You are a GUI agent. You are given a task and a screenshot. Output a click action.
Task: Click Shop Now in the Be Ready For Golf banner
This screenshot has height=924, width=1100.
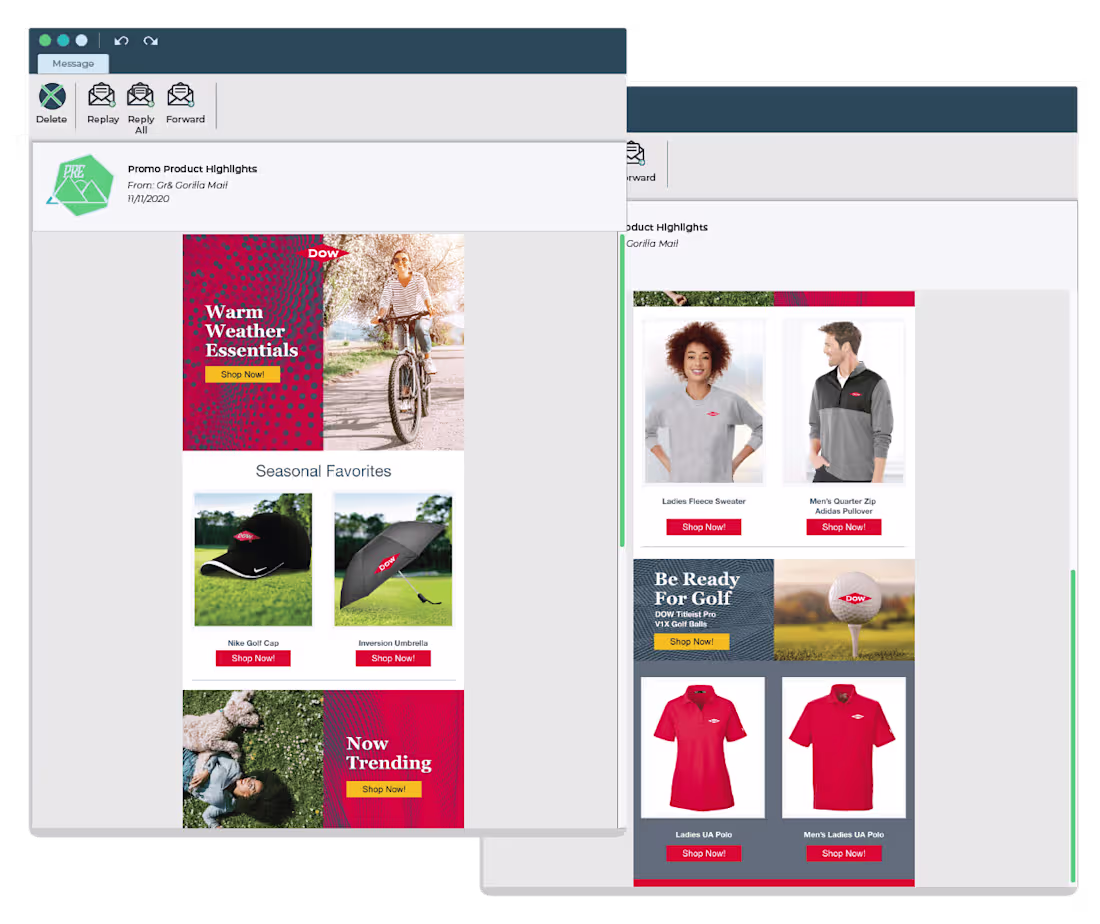tap(692, 641)
